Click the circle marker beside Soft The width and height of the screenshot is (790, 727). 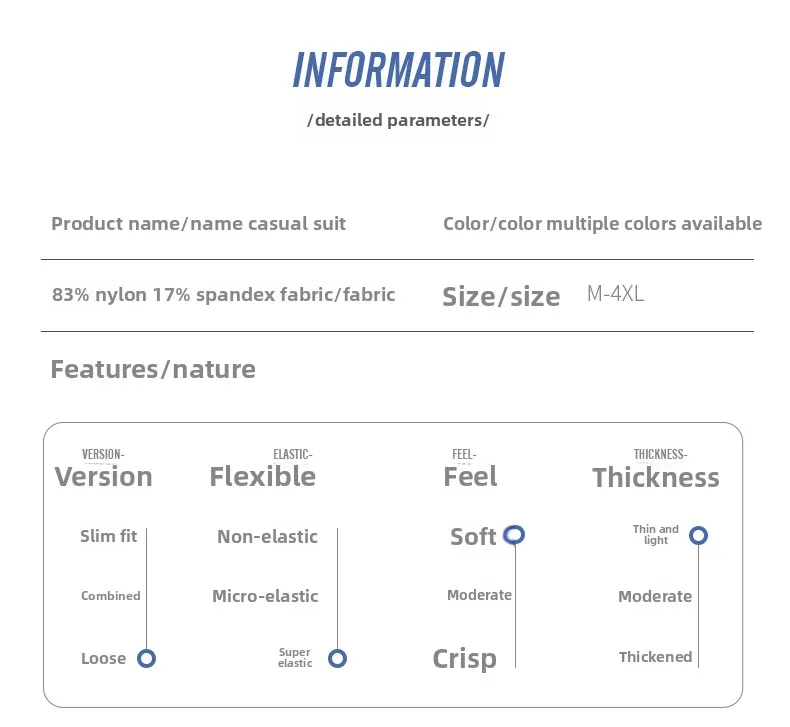coord(514,535)
